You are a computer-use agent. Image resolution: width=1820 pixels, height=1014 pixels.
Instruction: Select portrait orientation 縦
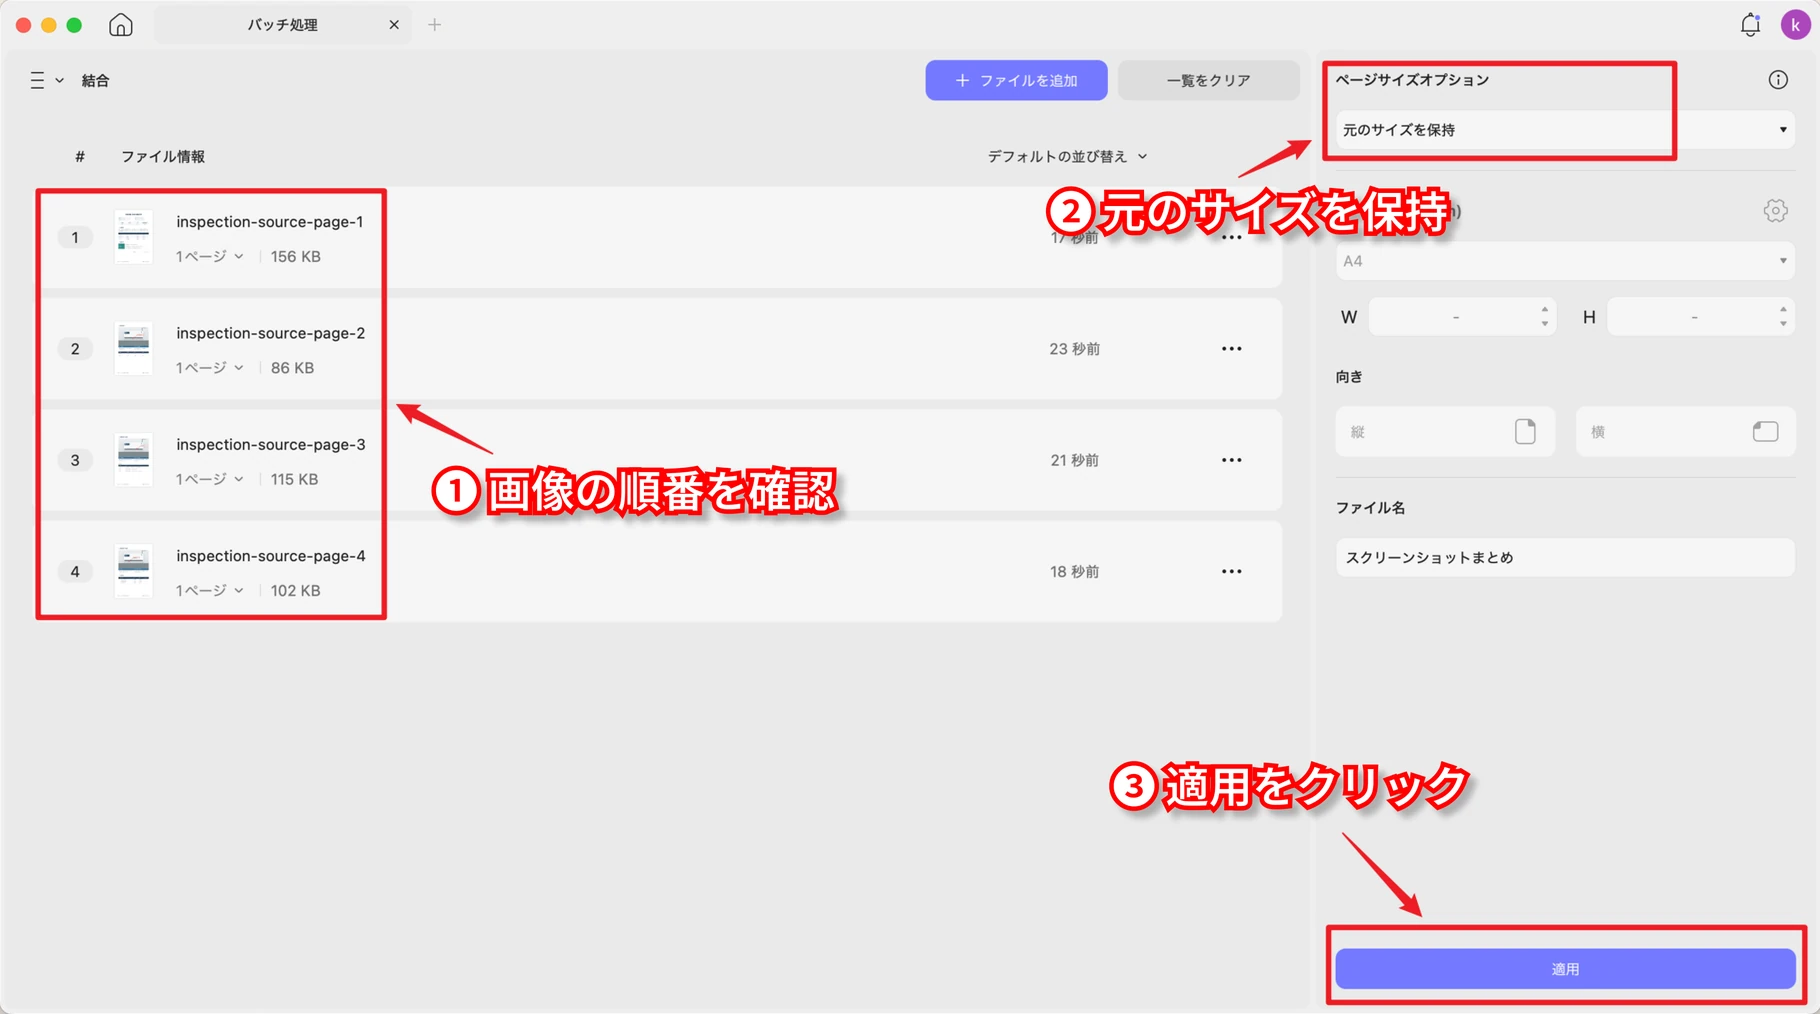[x=1445, y=432]
